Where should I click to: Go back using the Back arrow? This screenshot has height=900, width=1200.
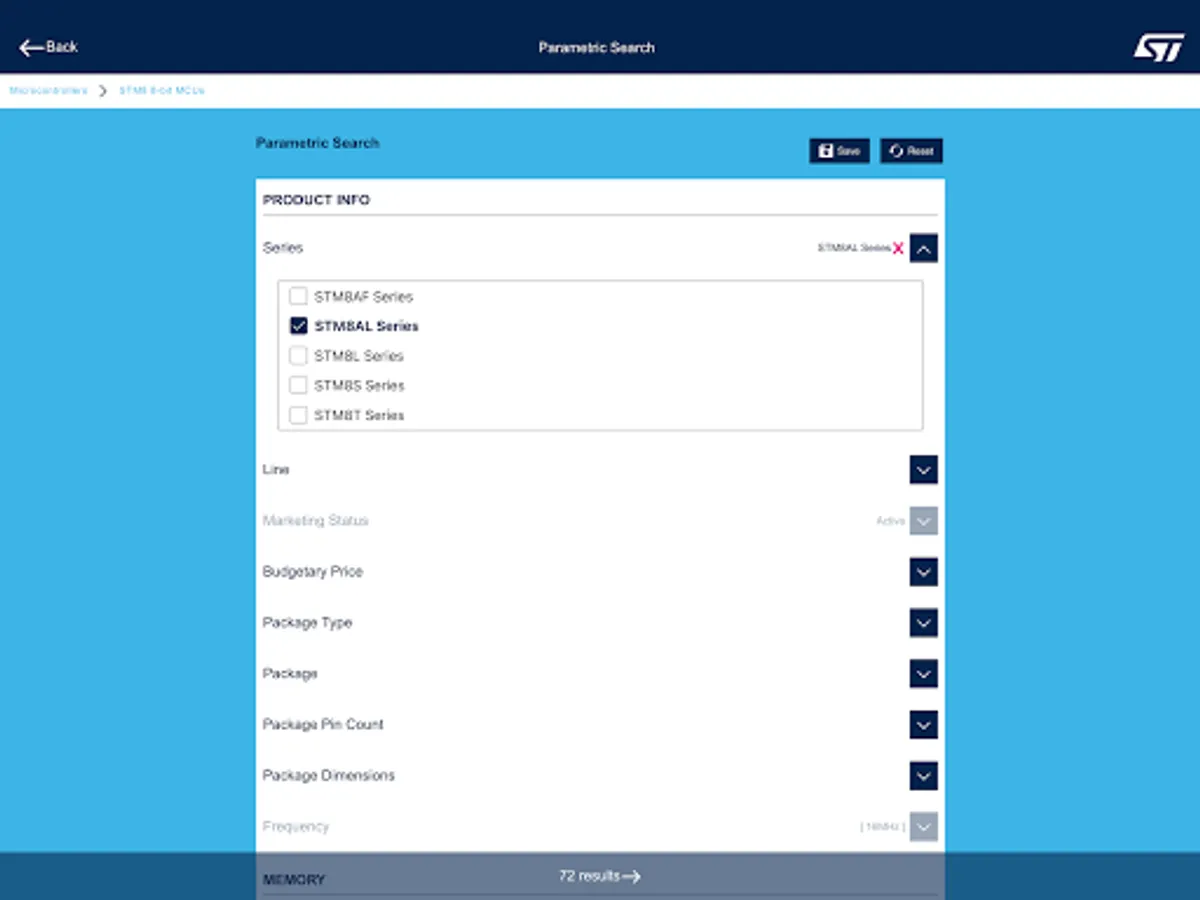coord(48,47)
